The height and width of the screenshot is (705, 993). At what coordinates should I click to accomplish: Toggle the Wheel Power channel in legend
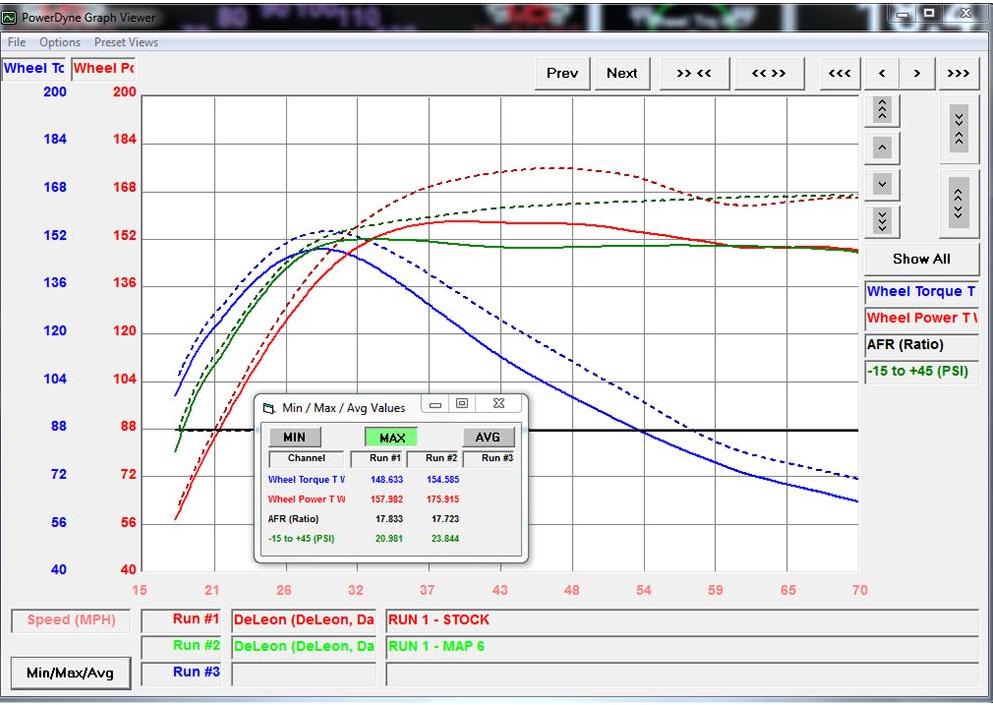pos(921,318)
